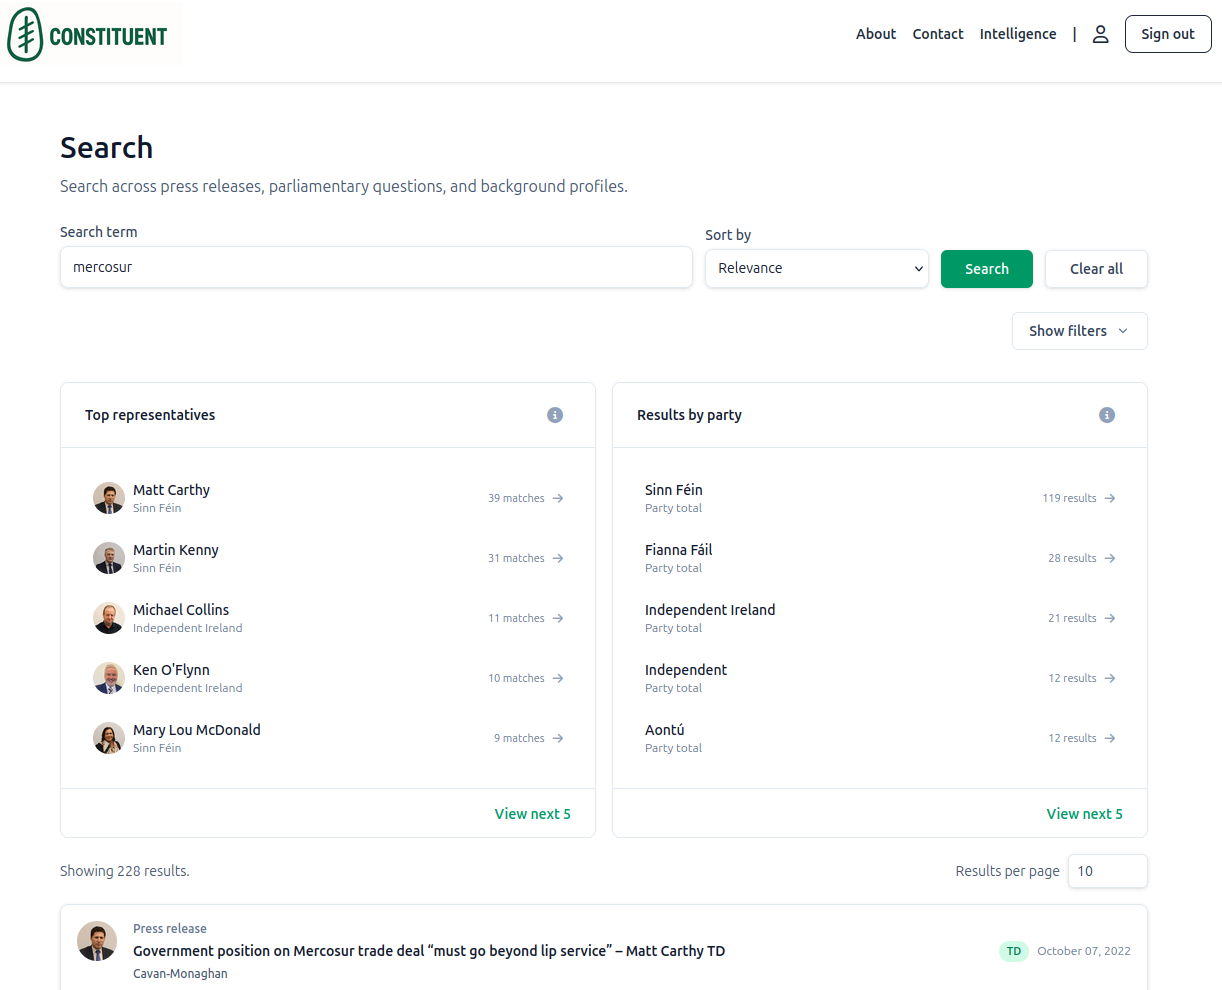
Task: Click the info icon on Results by party panel
Action: point(1106,415)
